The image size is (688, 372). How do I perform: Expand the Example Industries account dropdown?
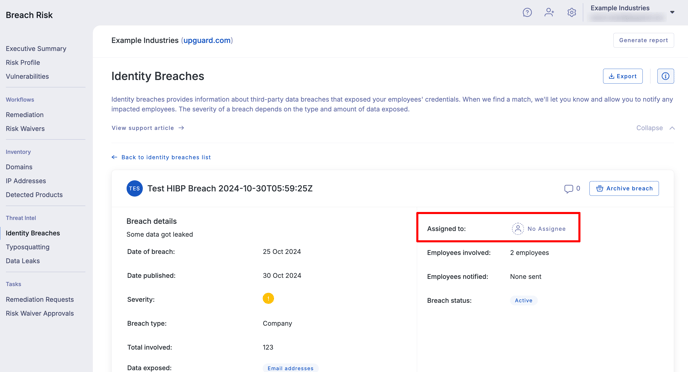coord(672,12)
